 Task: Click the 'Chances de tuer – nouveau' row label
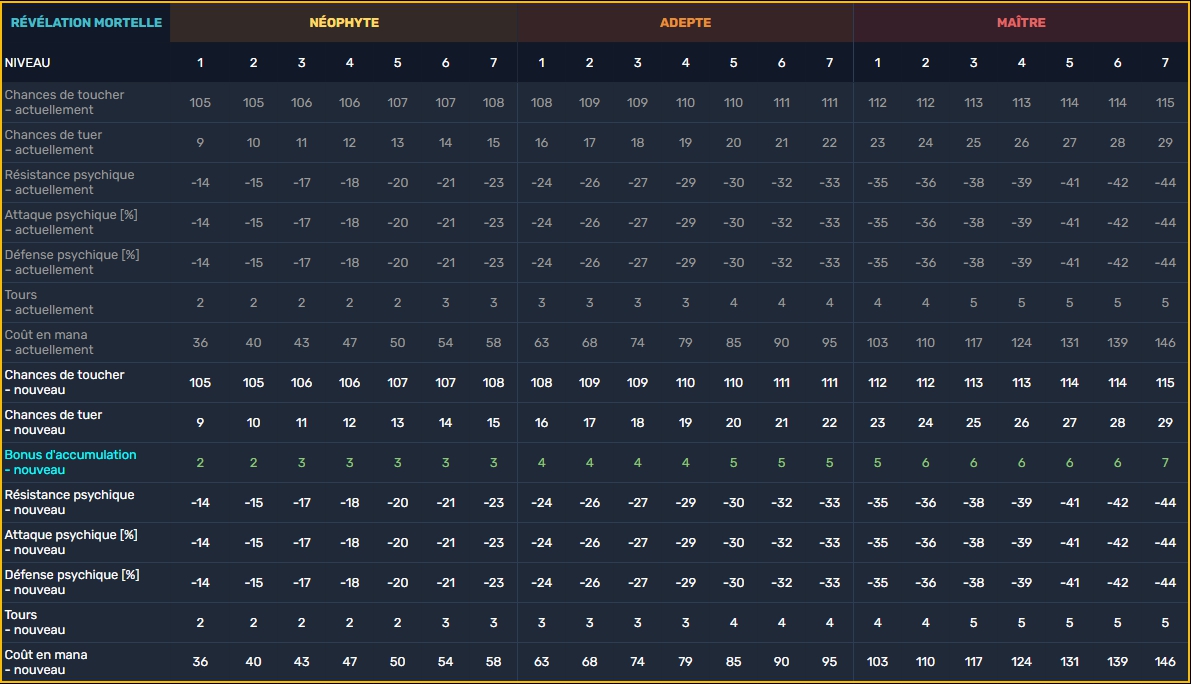point(53,422)
